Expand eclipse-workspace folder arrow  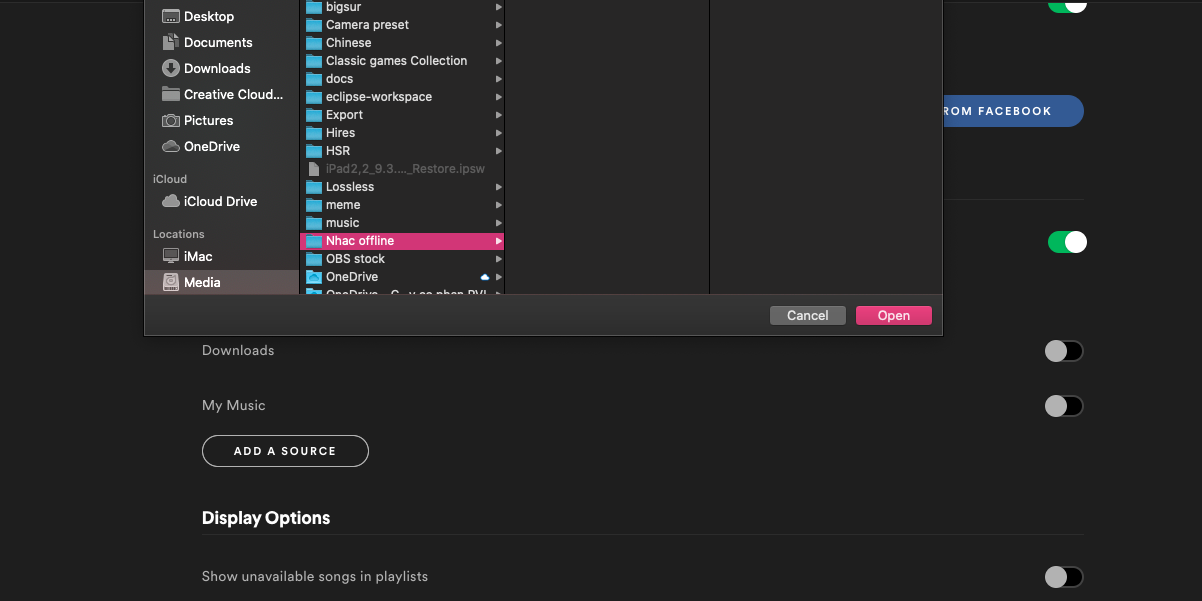coord(498,97)
